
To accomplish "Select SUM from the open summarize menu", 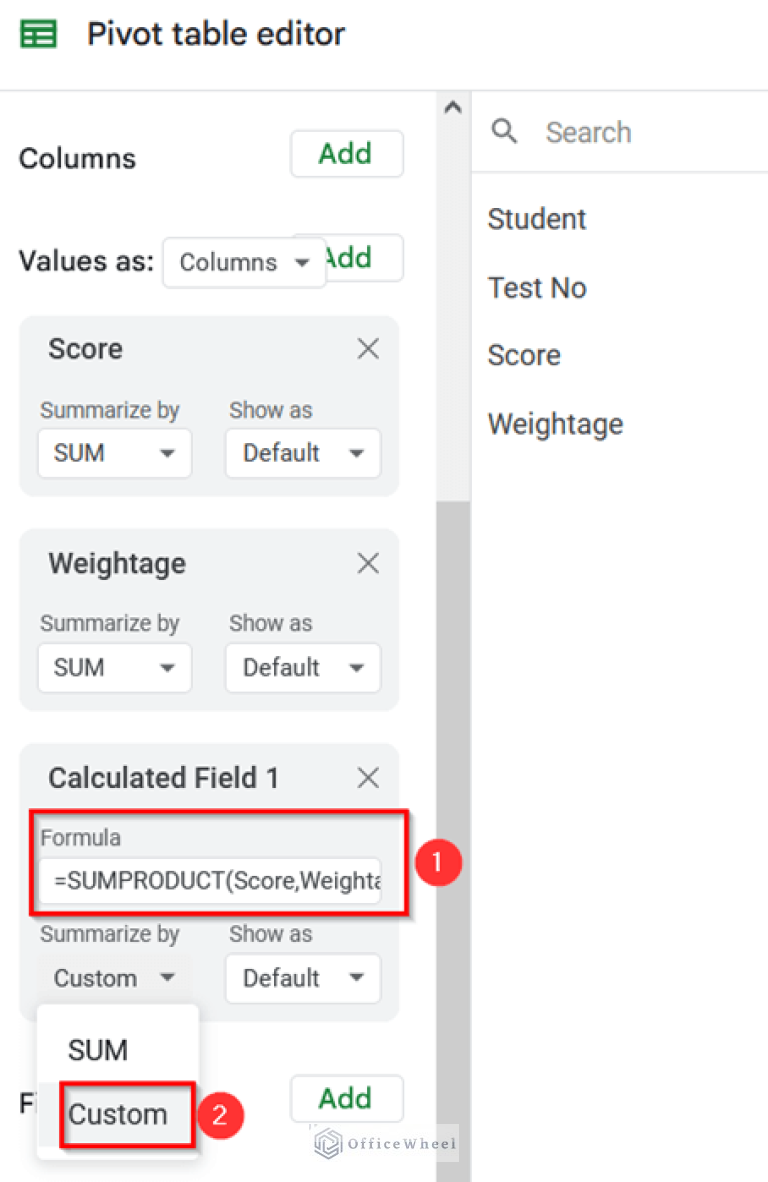I will 97,1050.
